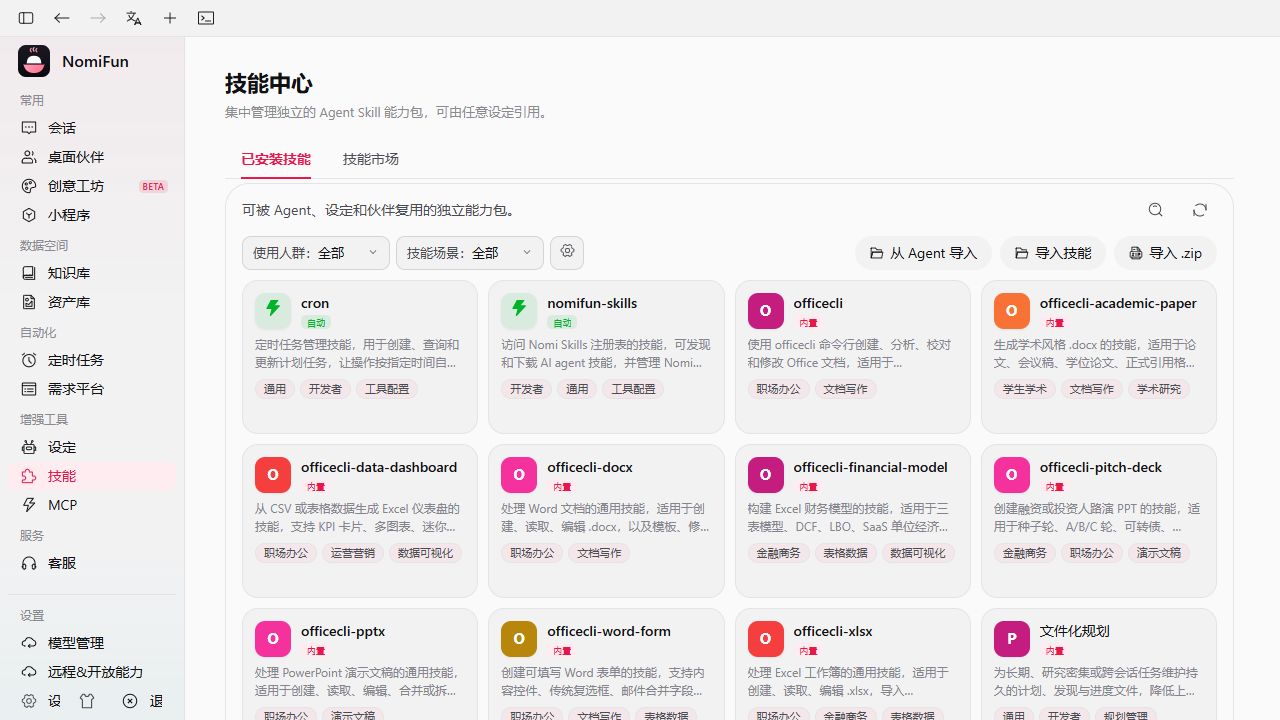Screen dimensions: 1280x720
Task: Expand the 使用人群 dropdown
Action: (316, 253)
